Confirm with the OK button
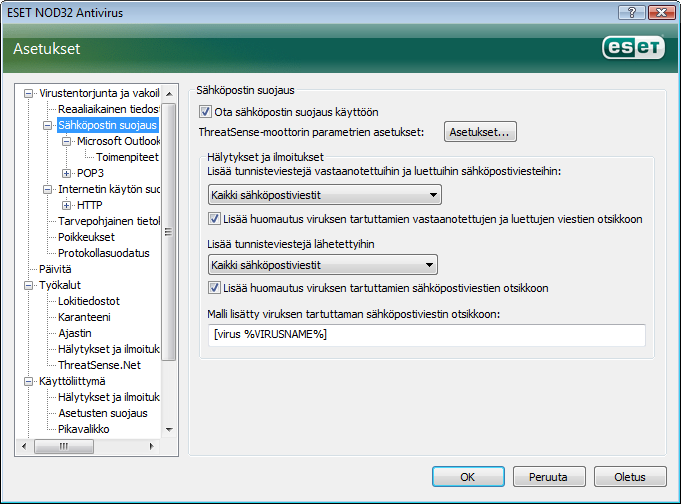The image size is (681, 504). coord(468,477)
